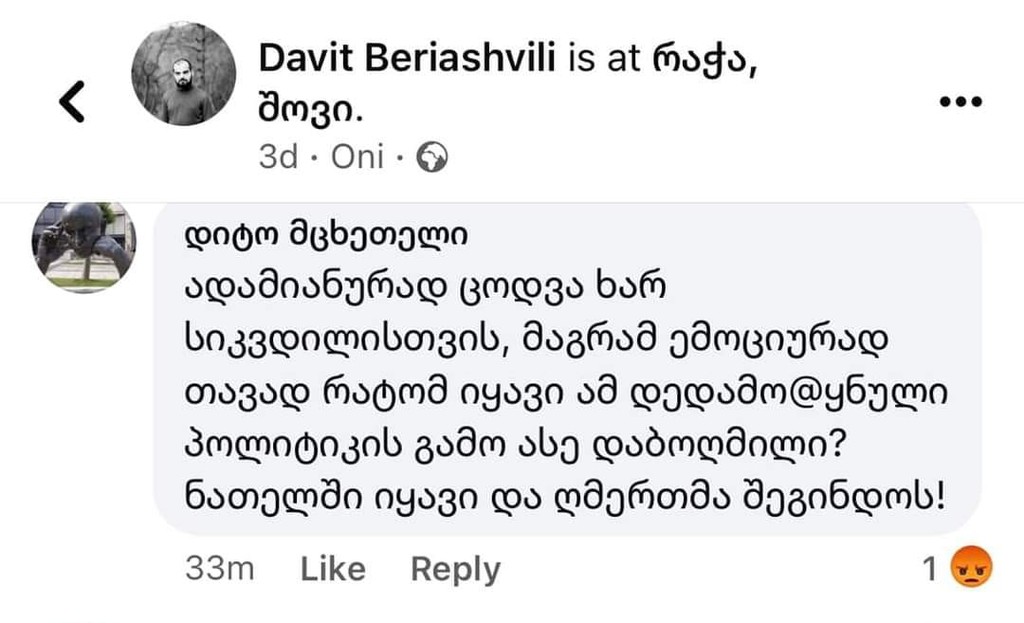Reply to the comment
1024x623 pixels.
[455, 569]
